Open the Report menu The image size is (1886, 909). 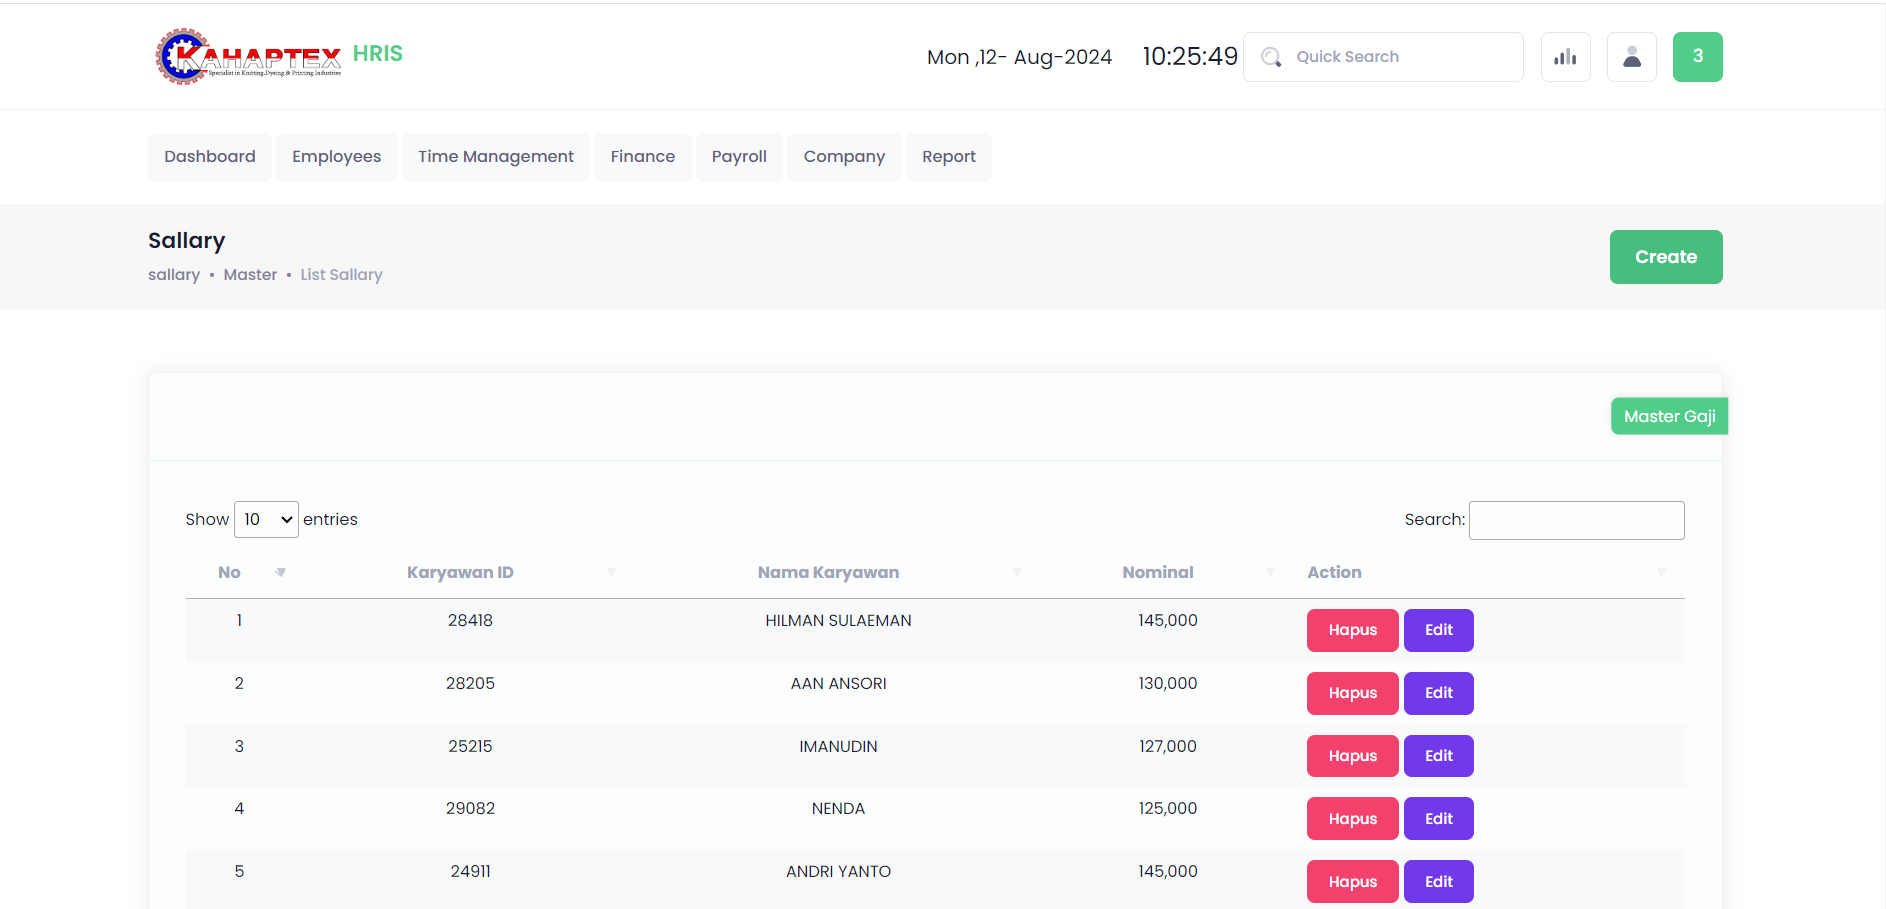tap(948, 157)
